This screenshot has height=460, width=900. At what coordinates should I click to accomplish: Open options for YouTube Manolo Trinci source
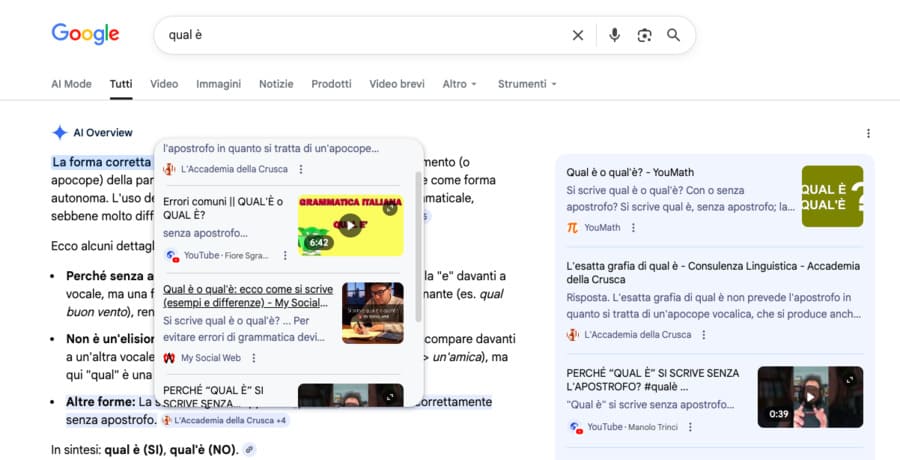tap(690, 427)
